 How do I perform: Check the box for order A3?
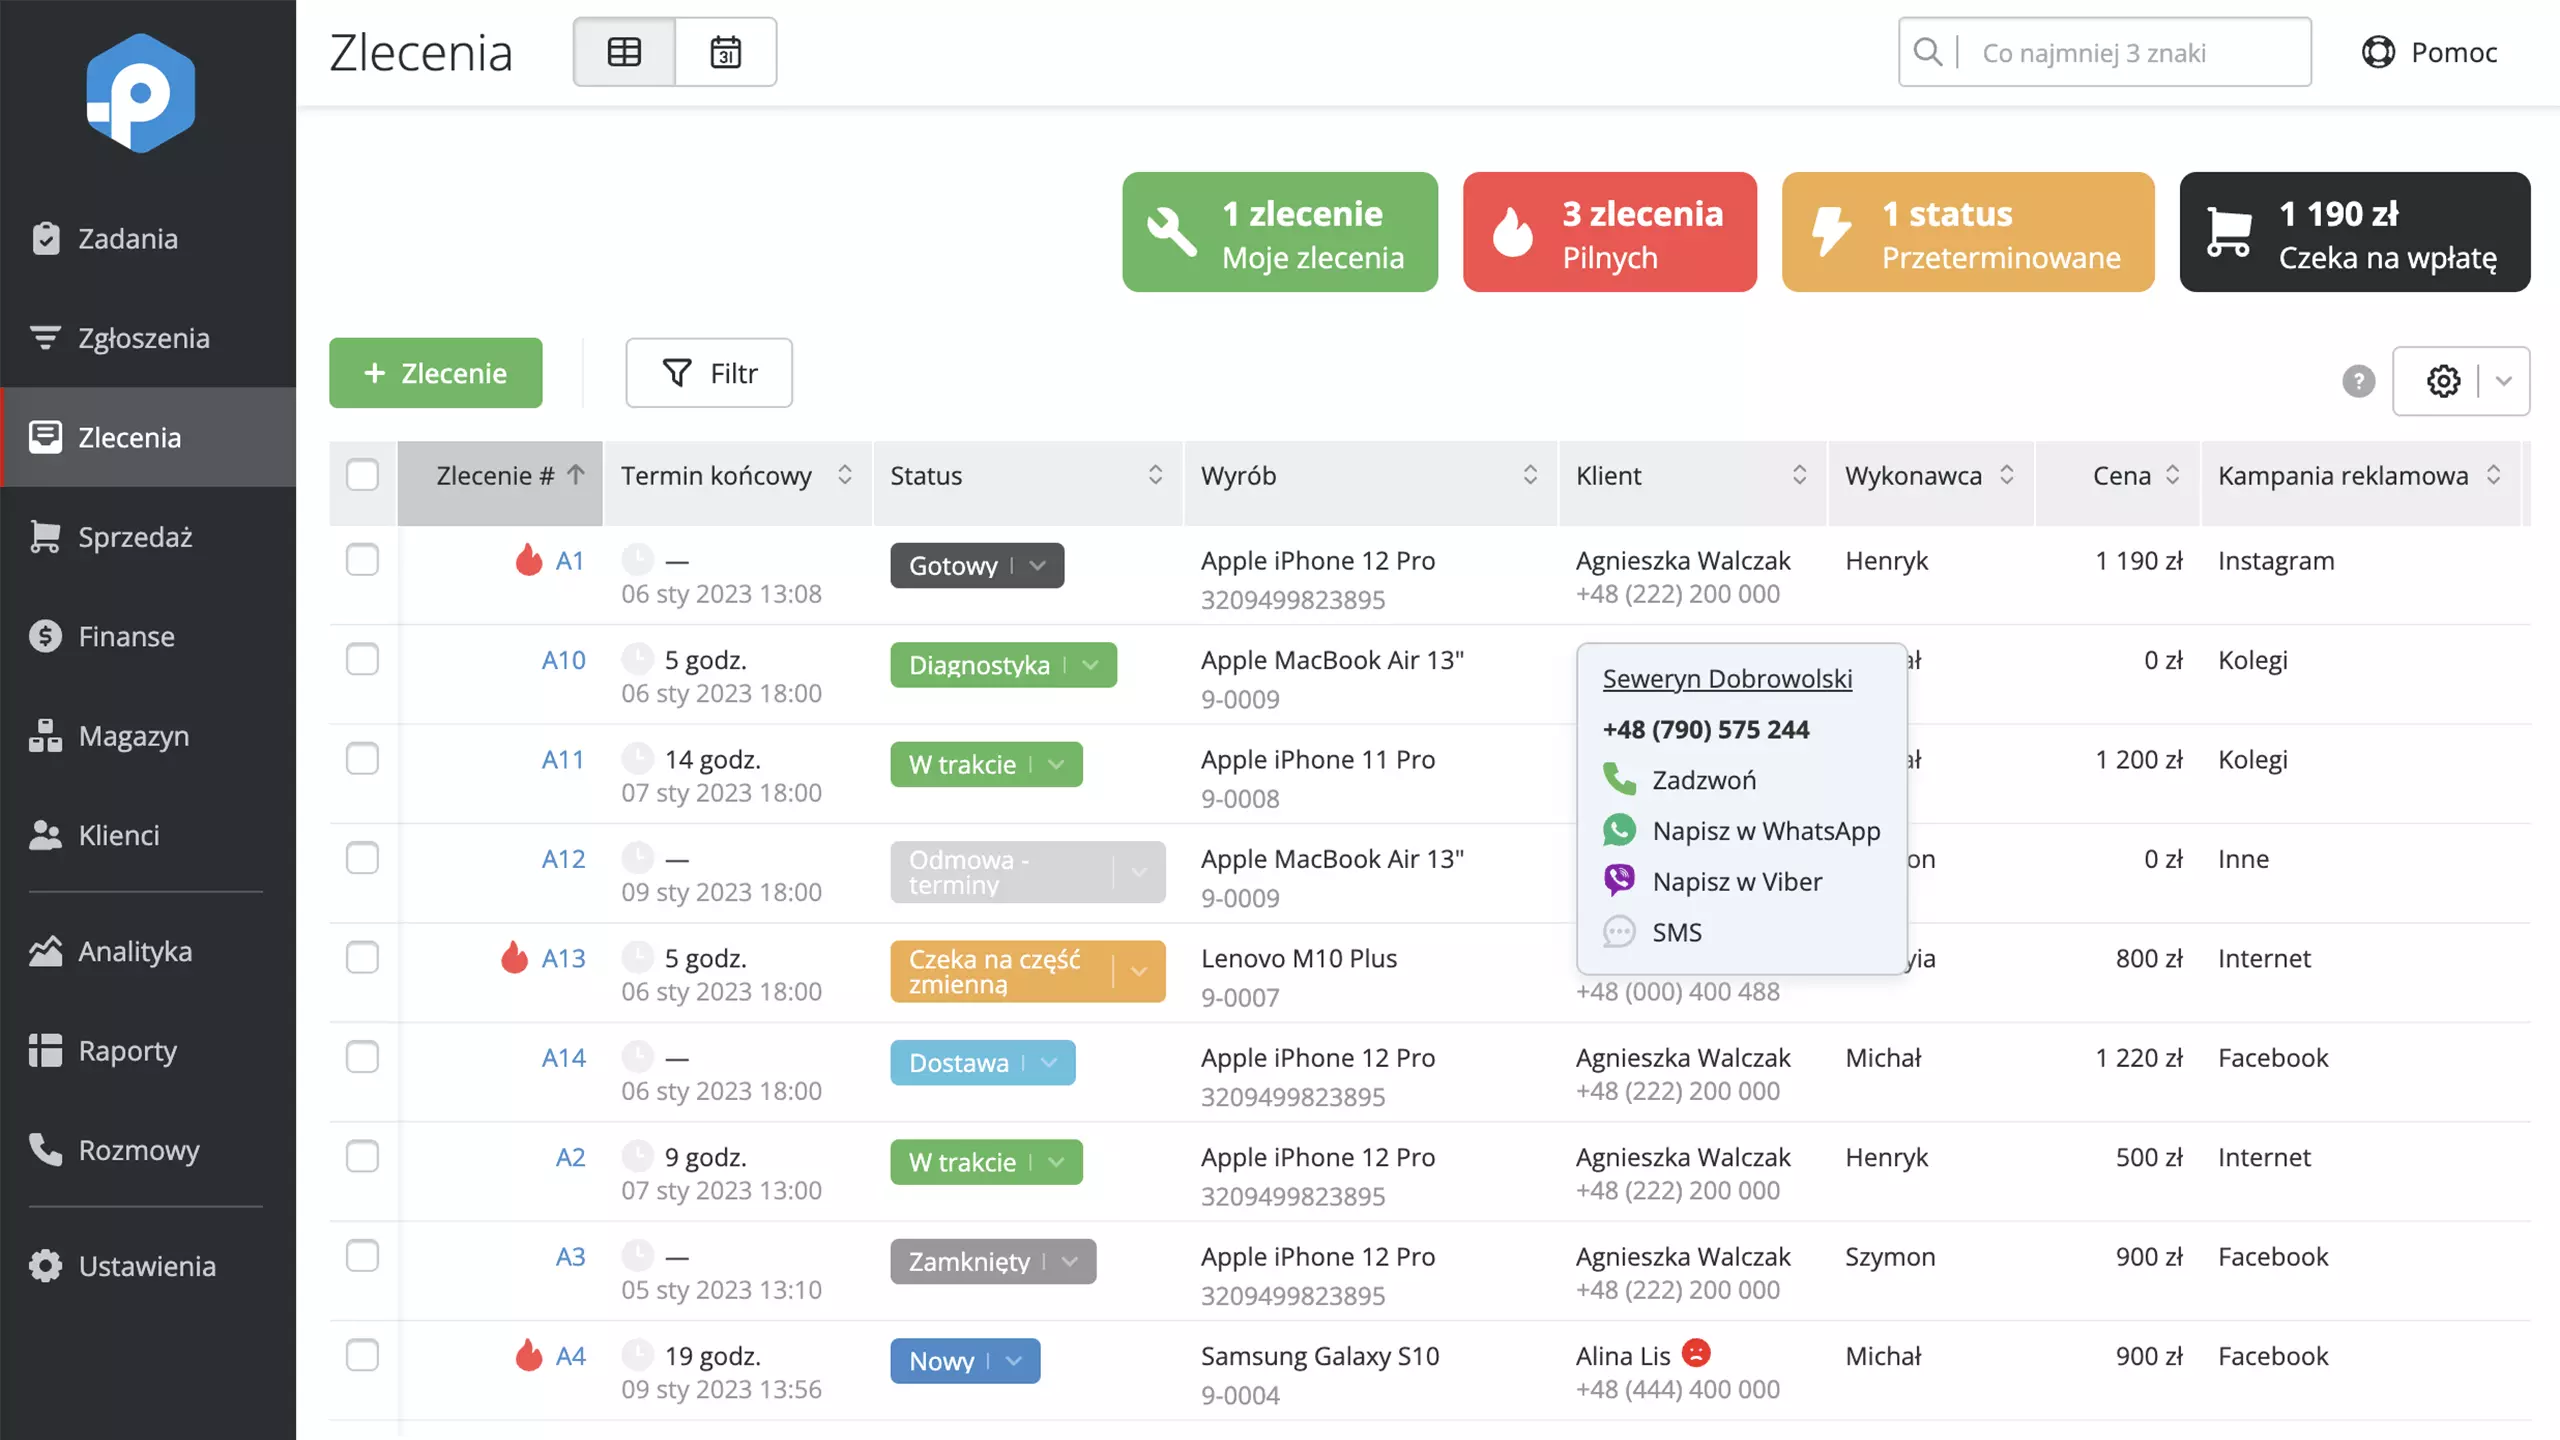tap(362, 1256)
